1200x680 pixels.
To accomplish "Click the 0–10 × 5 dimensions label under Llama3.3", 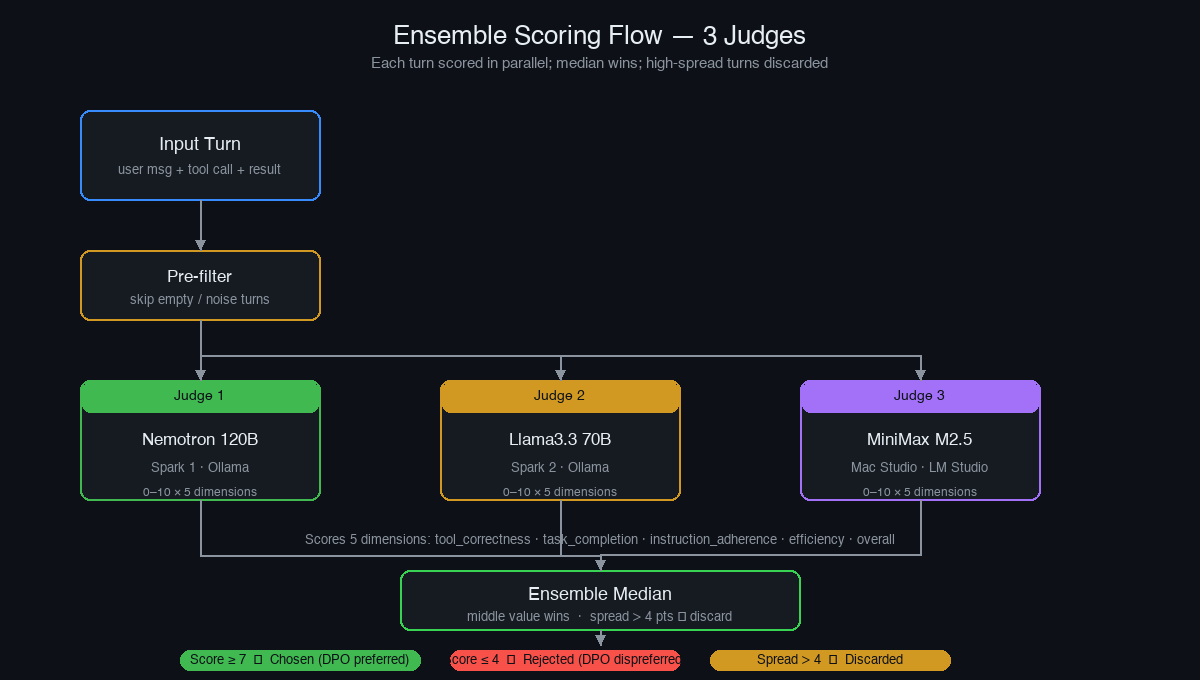I will 560,491.
